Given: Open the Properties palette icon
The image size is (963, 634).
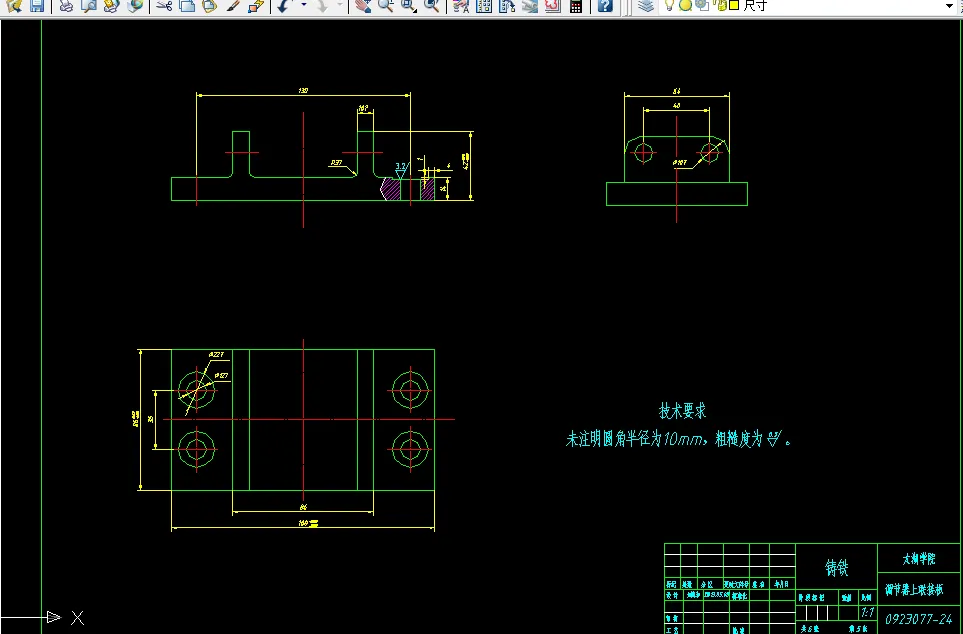Looking at the screenshot, I should pos(461,6).
